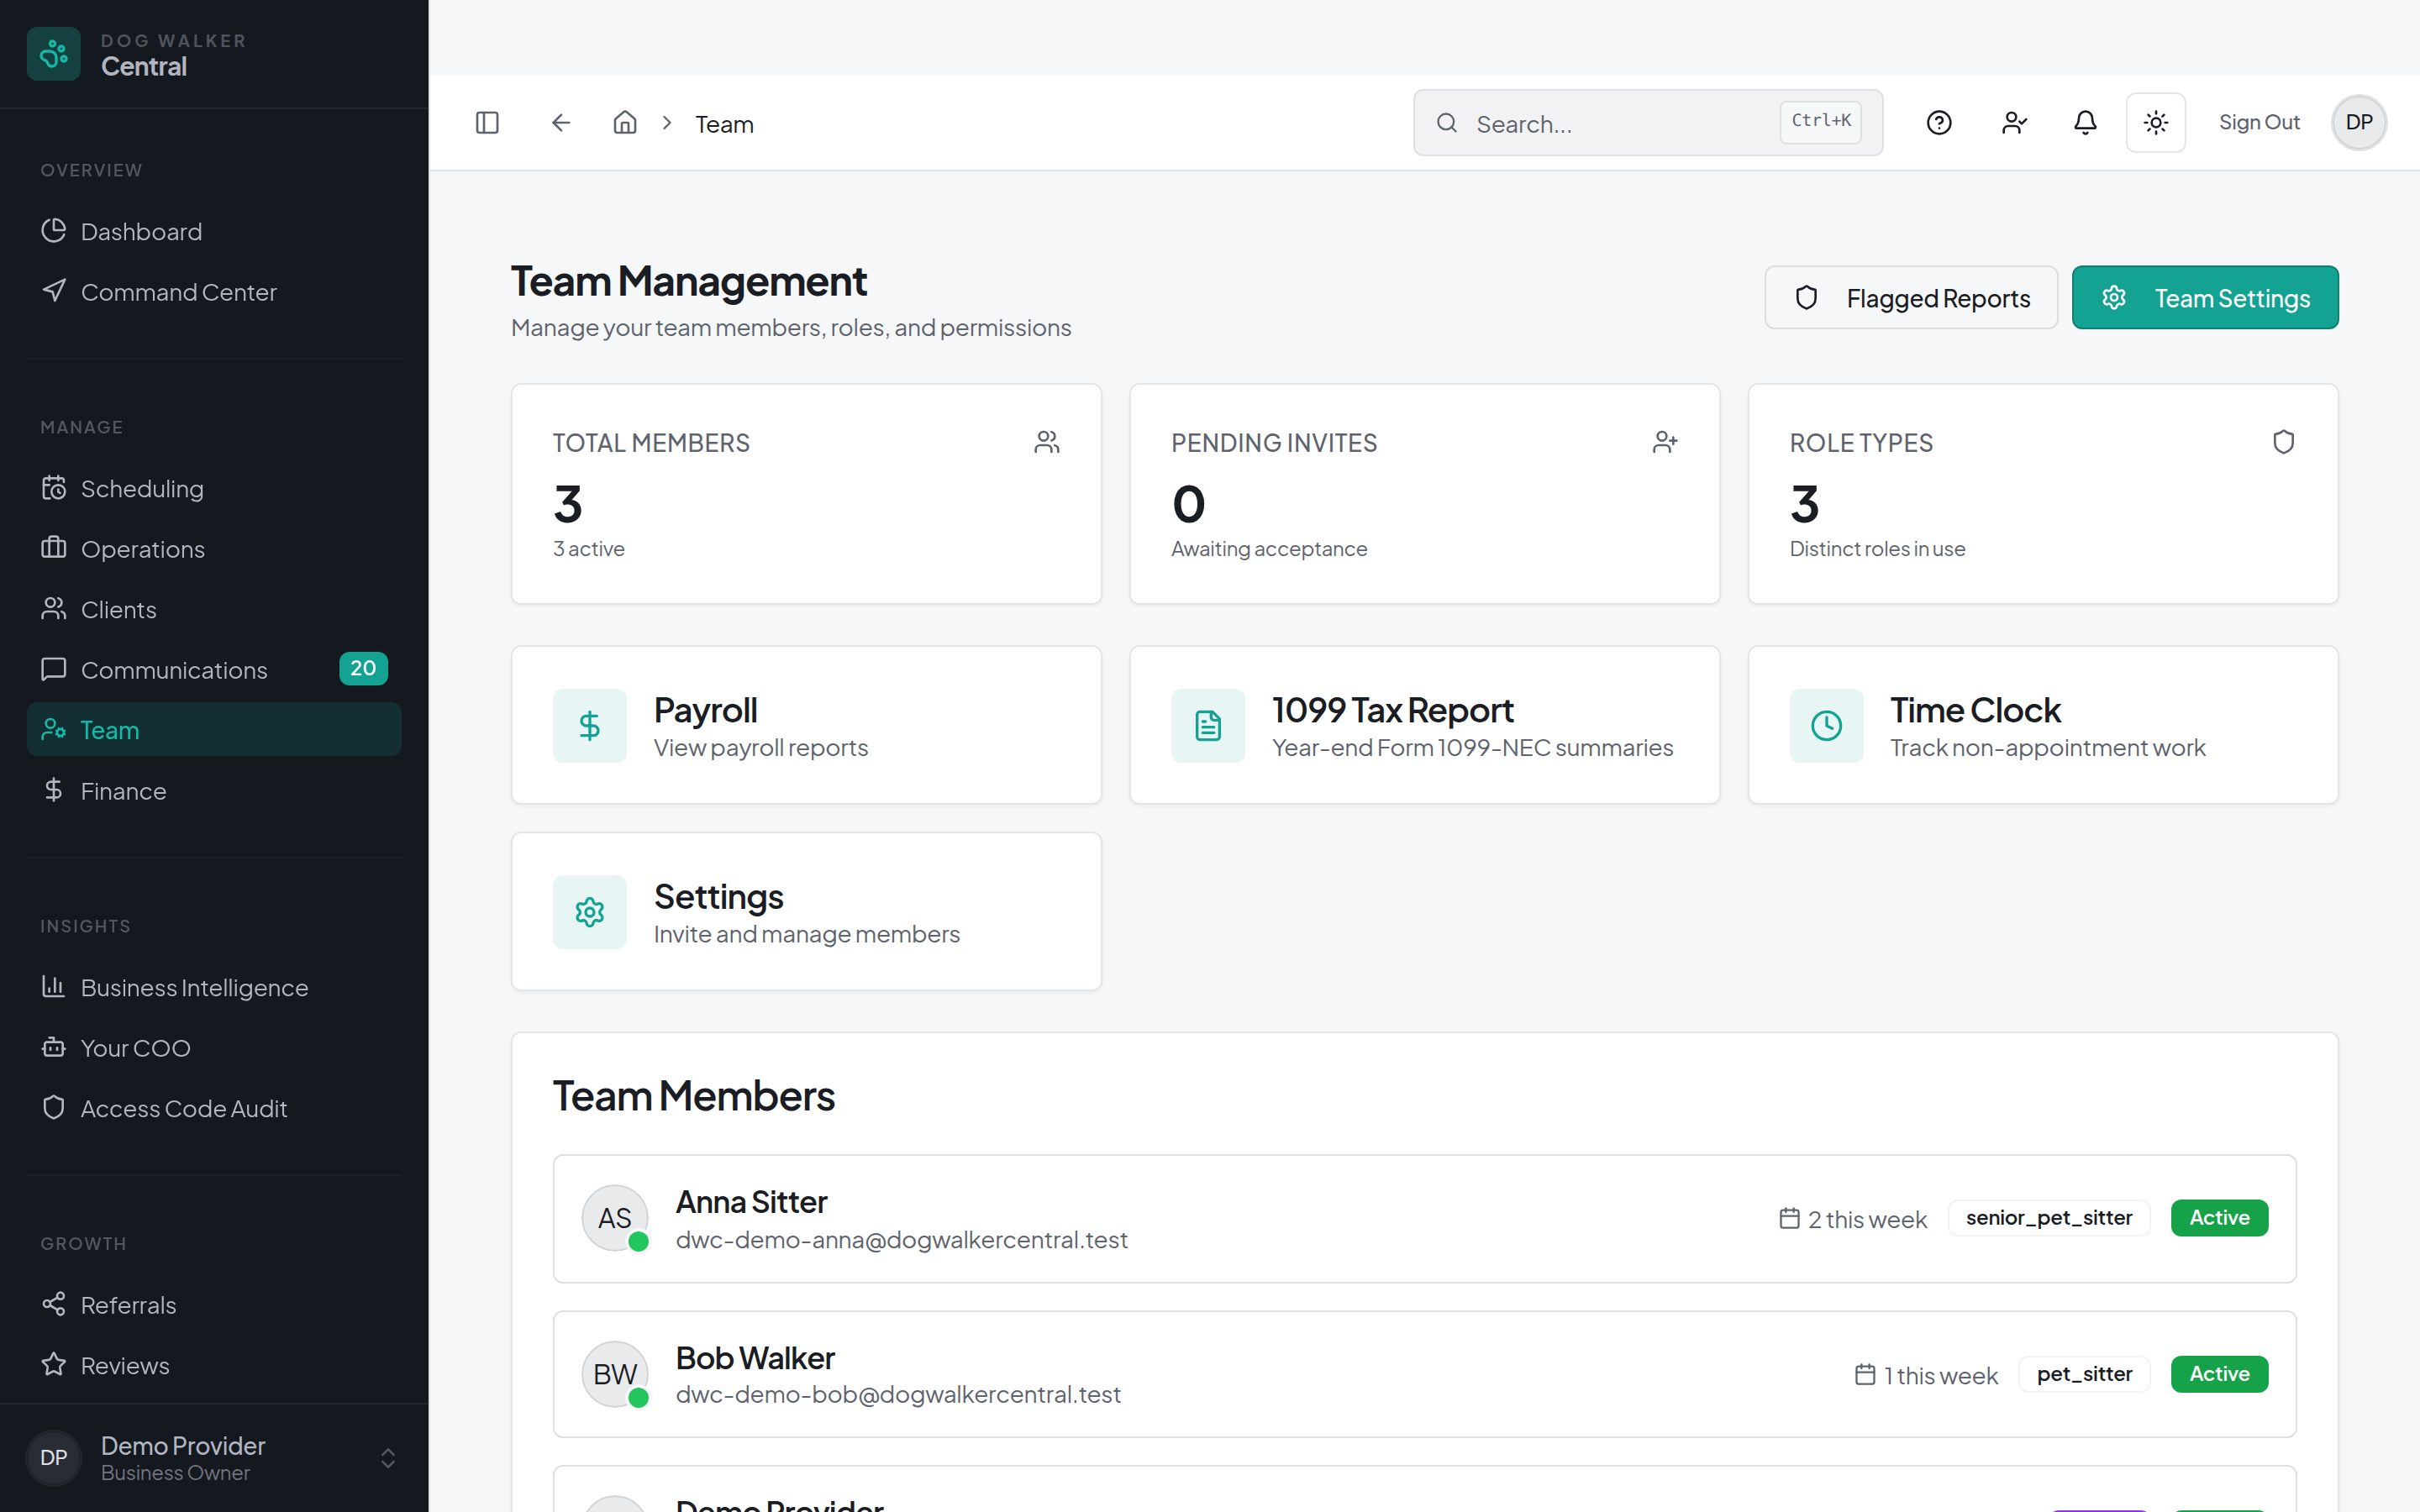The height and width of the screenshot is (1512, 2420).
Task: Click the sidebar DP avatar for Demo Provider
Action: 53,1457
